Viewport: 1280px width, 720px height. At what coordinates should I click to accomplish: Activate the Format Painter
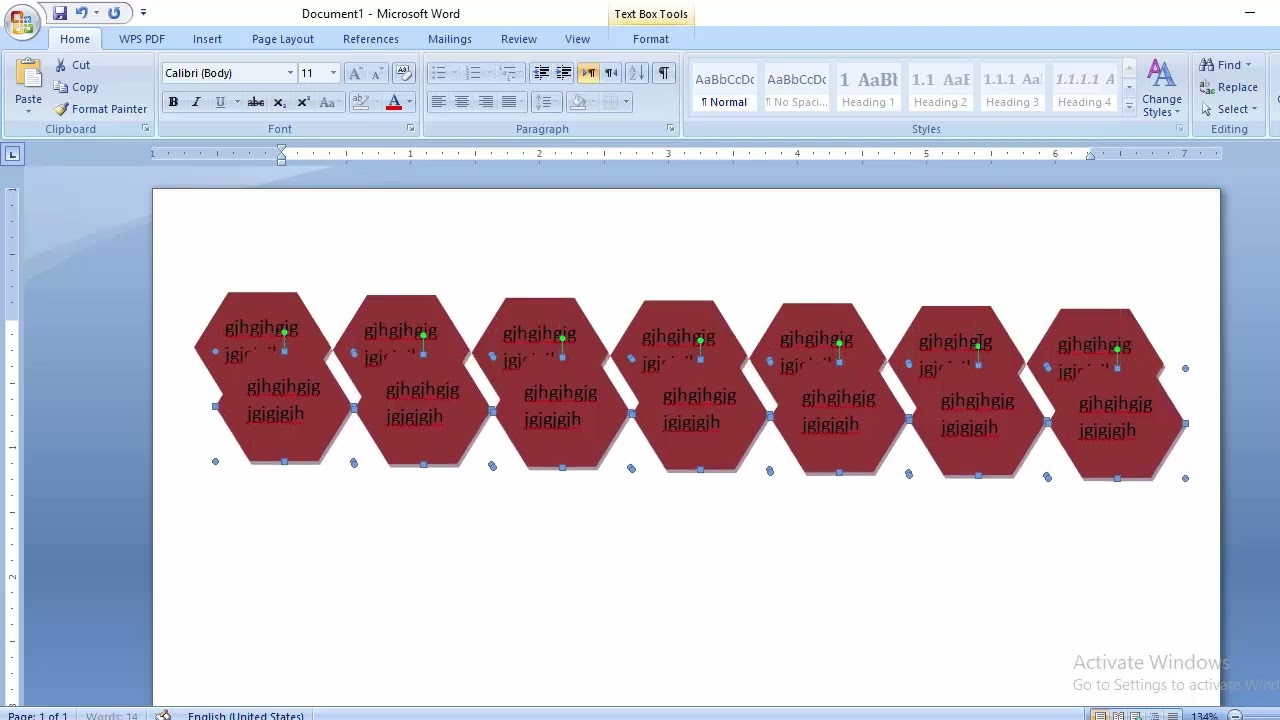click(101, 109)
